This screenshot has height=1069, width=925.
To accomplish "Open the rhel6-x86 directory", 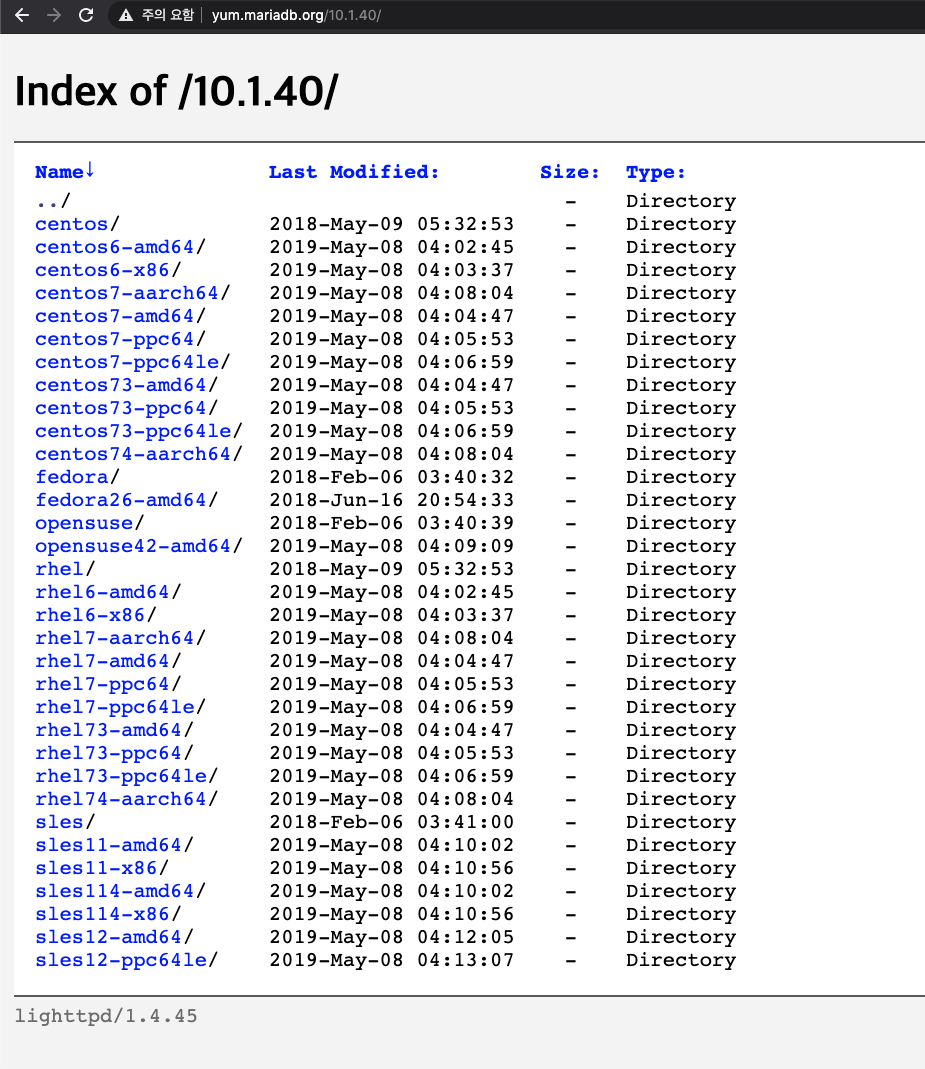I will (x=90, y=616).
